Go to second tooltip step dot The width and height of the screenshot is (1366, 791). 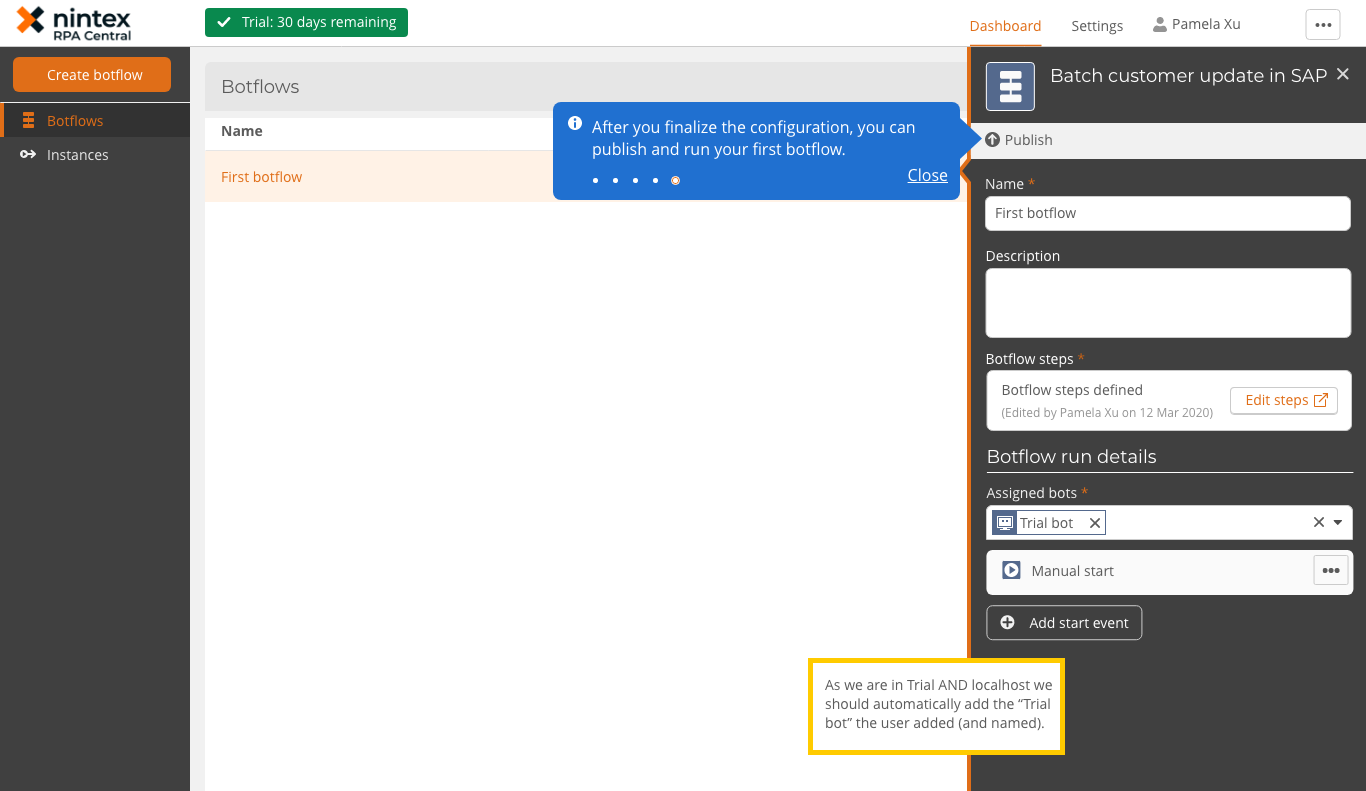tap(615, 180)
